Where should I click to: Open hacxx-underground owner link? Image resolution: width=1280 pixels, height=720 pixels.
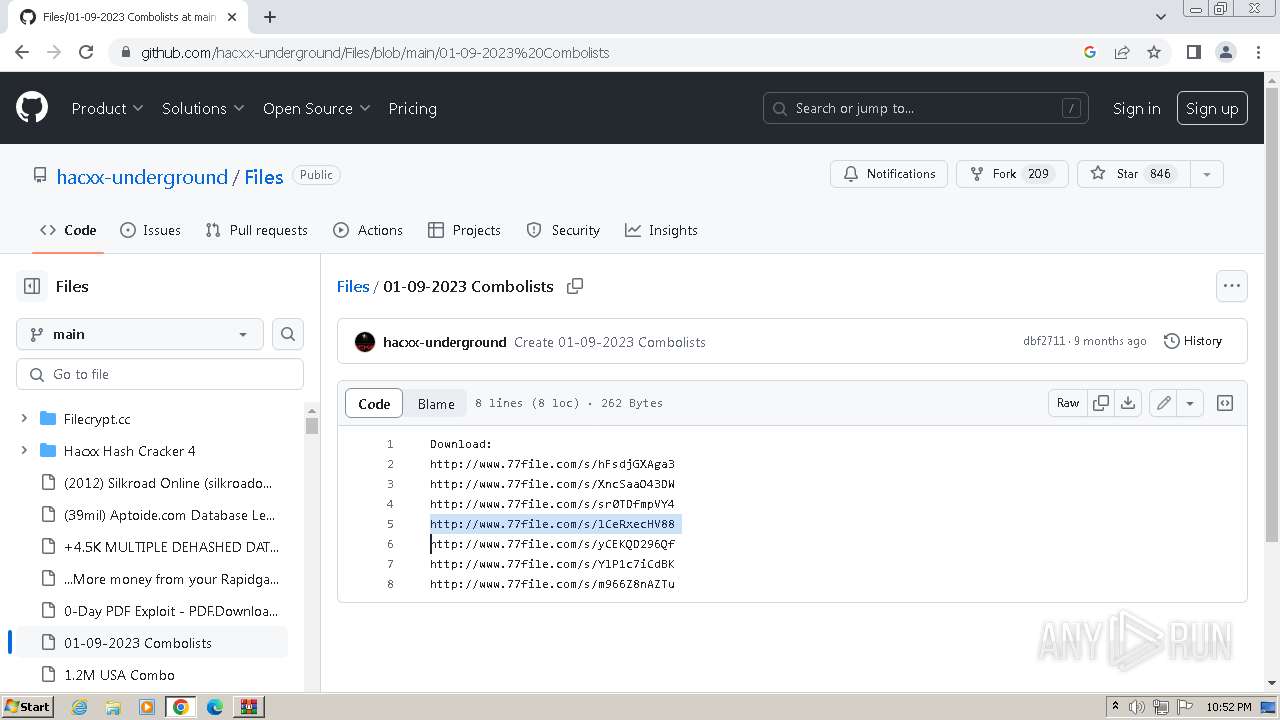[x=142, y=177]
